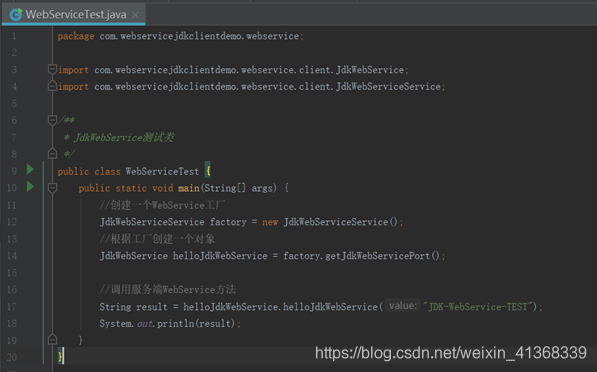This screenshot has width=597, height=372.
Task: Click the comment '//根据工厂创建一个对象'
Action: coord(157,239)
